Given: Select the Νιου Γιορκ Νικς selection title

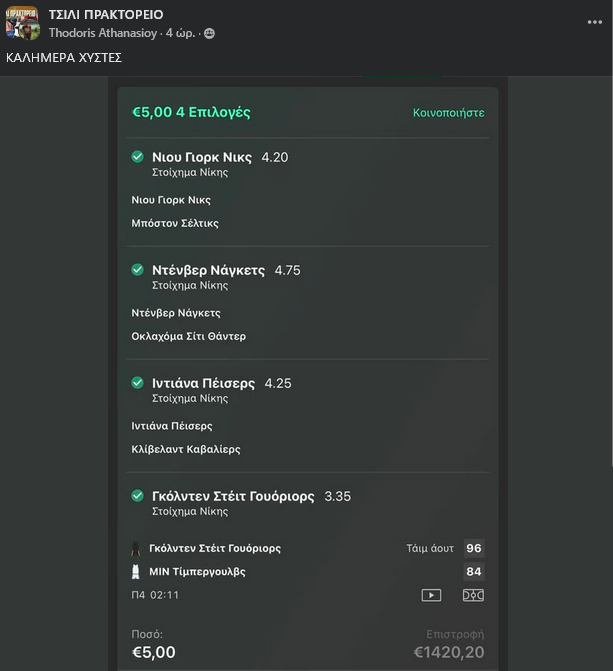Looking at the screenshot, I should pos(202,157).
